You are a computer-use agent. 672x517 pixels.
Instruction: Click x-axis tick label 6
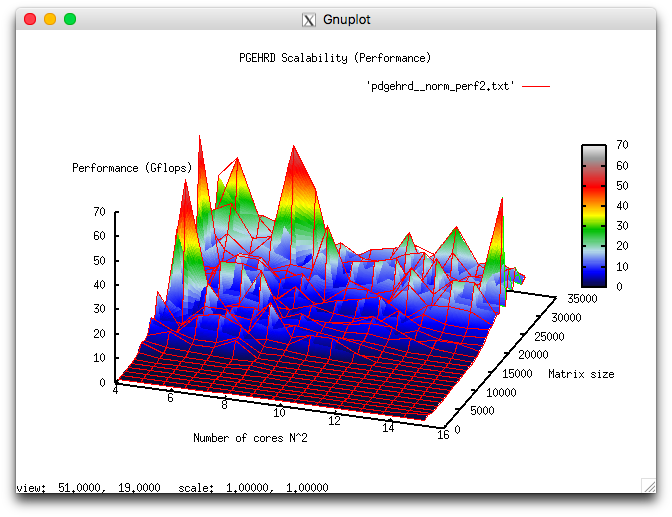tap(170, 398)
